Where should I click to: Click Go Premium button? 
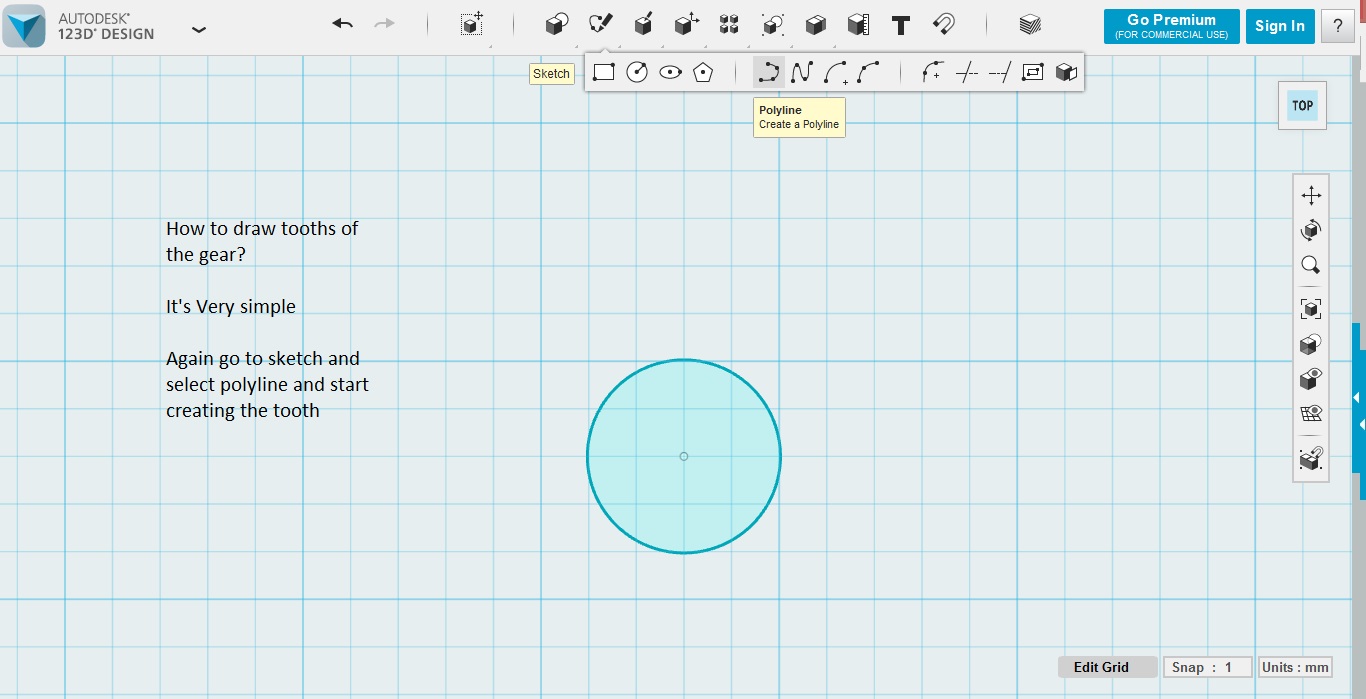pos(1170,26)
